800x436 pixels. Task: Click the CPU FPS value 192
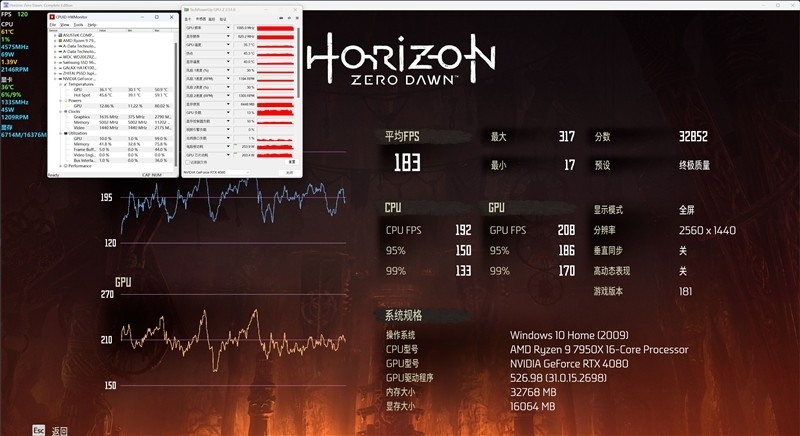coord(463,230)
